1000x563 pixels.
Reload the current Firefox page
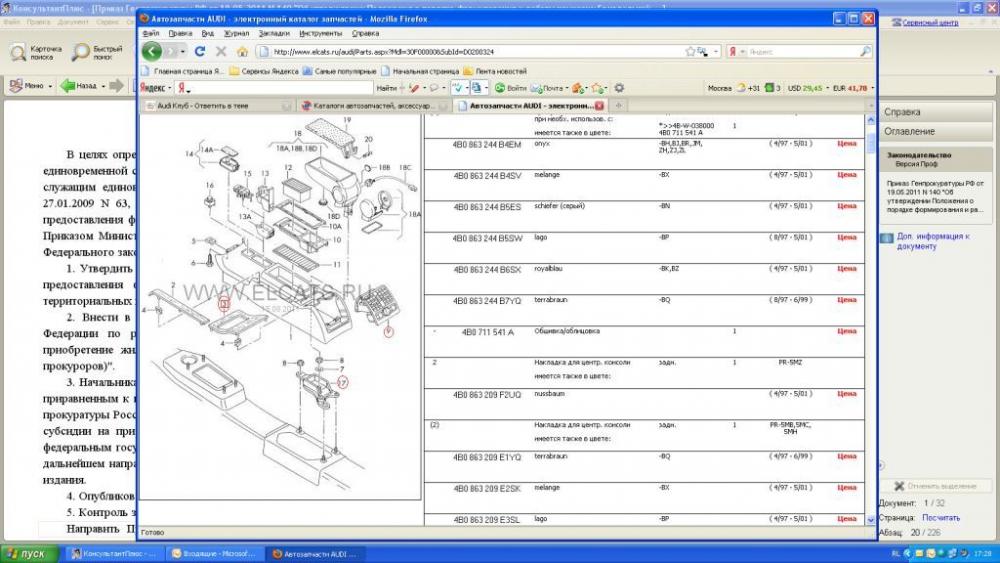pyautogui.click(x=200, y=51)
